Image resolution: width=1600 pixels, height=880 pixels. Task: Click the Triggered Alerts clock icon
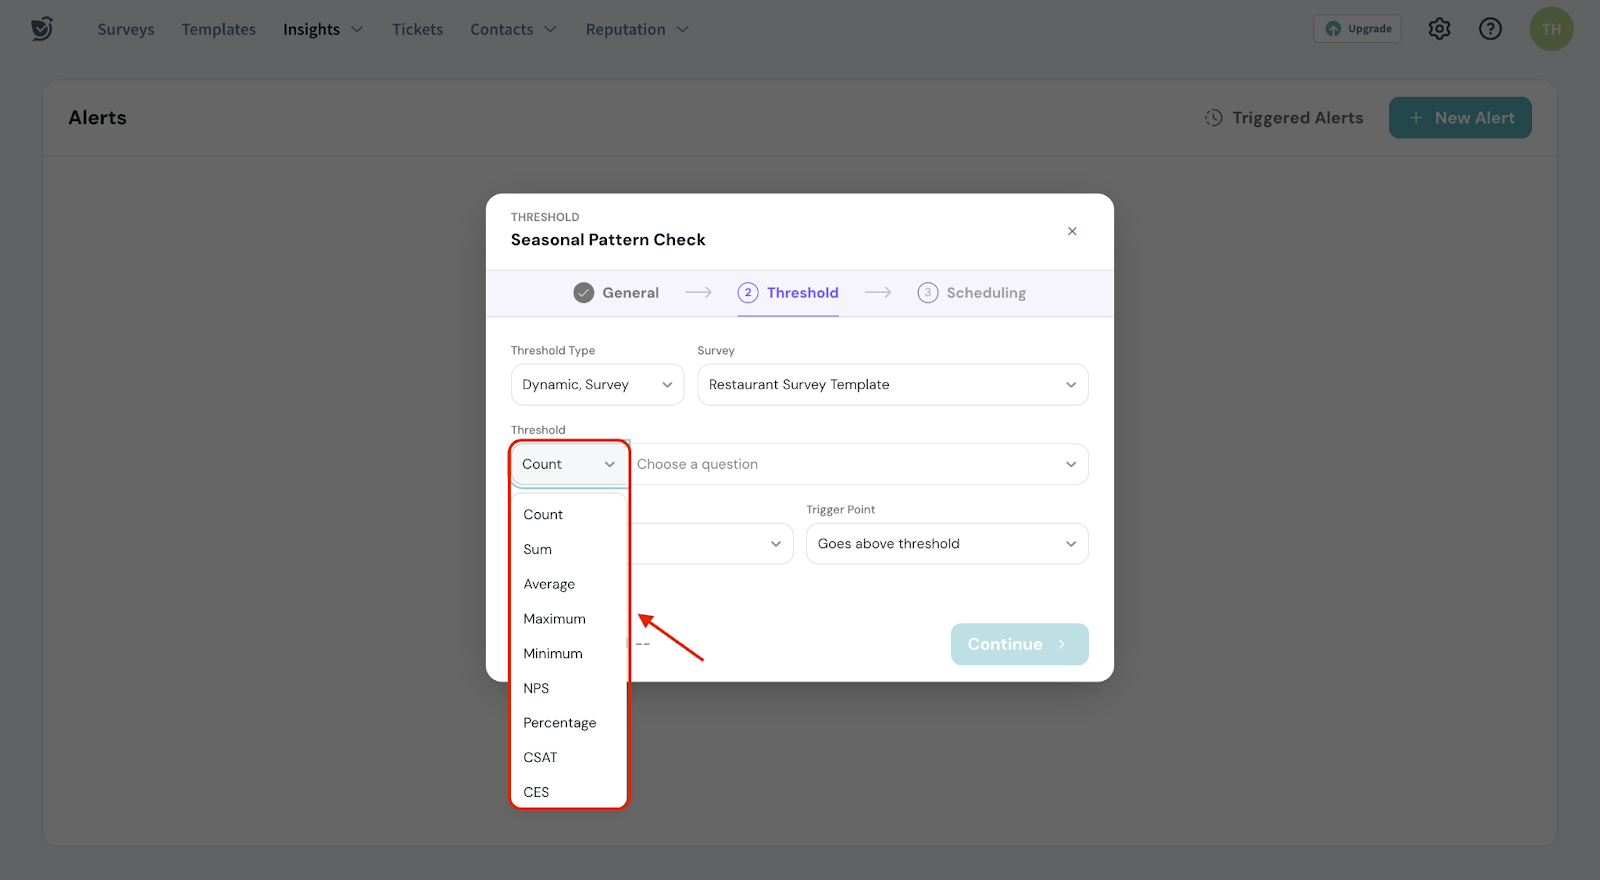[1213, 118]
